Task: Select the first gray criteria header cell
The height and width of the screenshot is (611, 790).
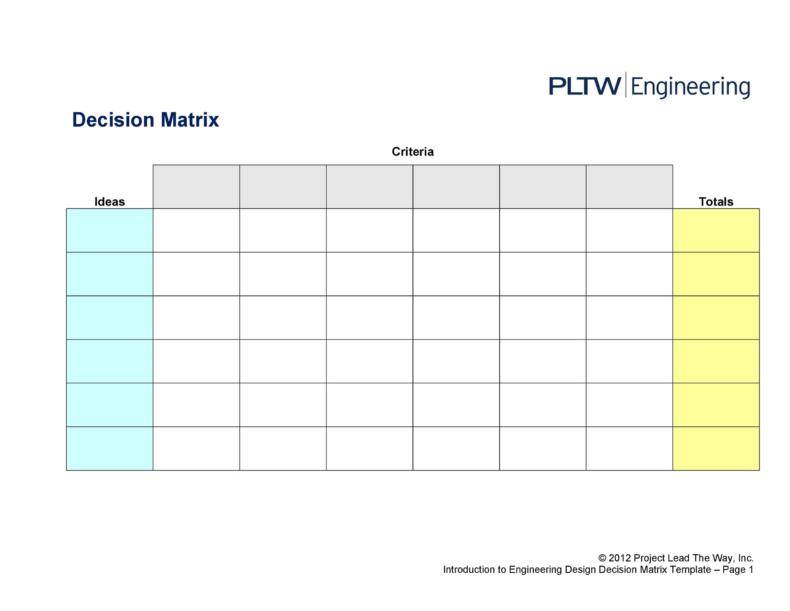Action: click(x=196, y=186)
